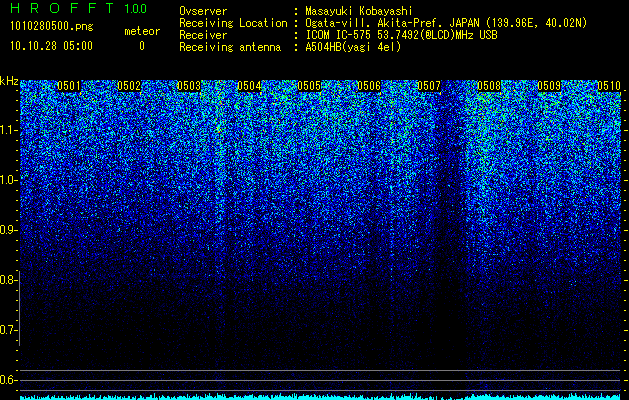The height and width of the screenshot is (400, 629).
Task: Click the meteor count value 0
Action: point(142,46)
